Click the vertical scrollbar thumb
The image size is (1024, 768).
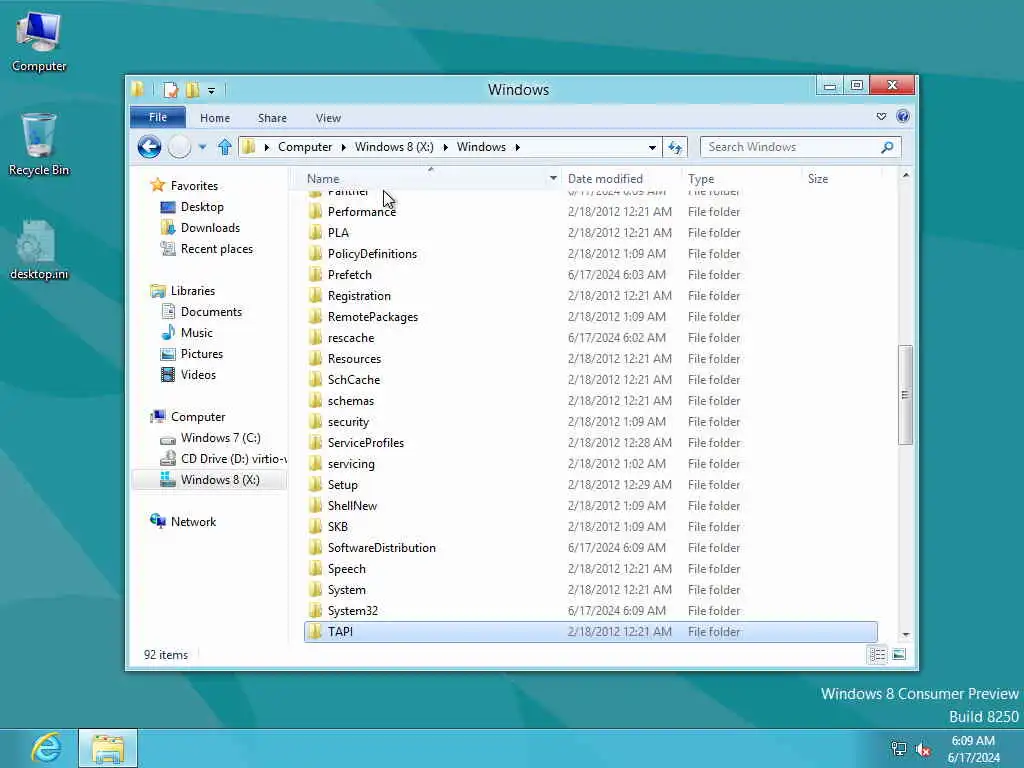click(x=905, y=394)
